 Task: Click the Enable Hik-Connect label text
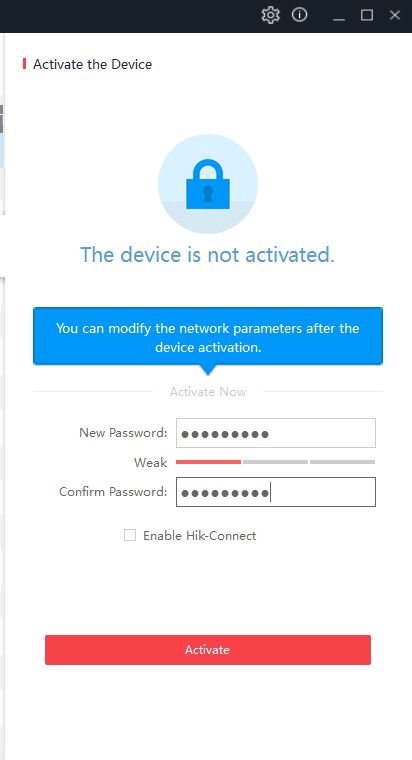point(200,536)
